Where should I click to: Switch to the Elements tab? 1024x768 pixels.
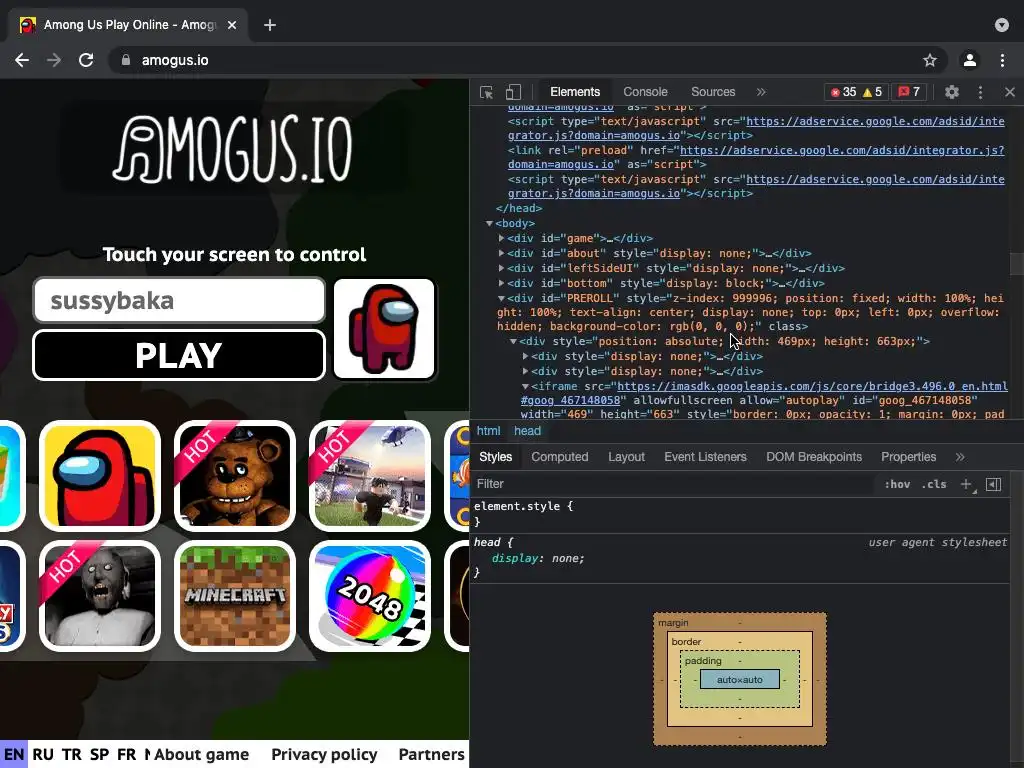[x=575, y=92]
